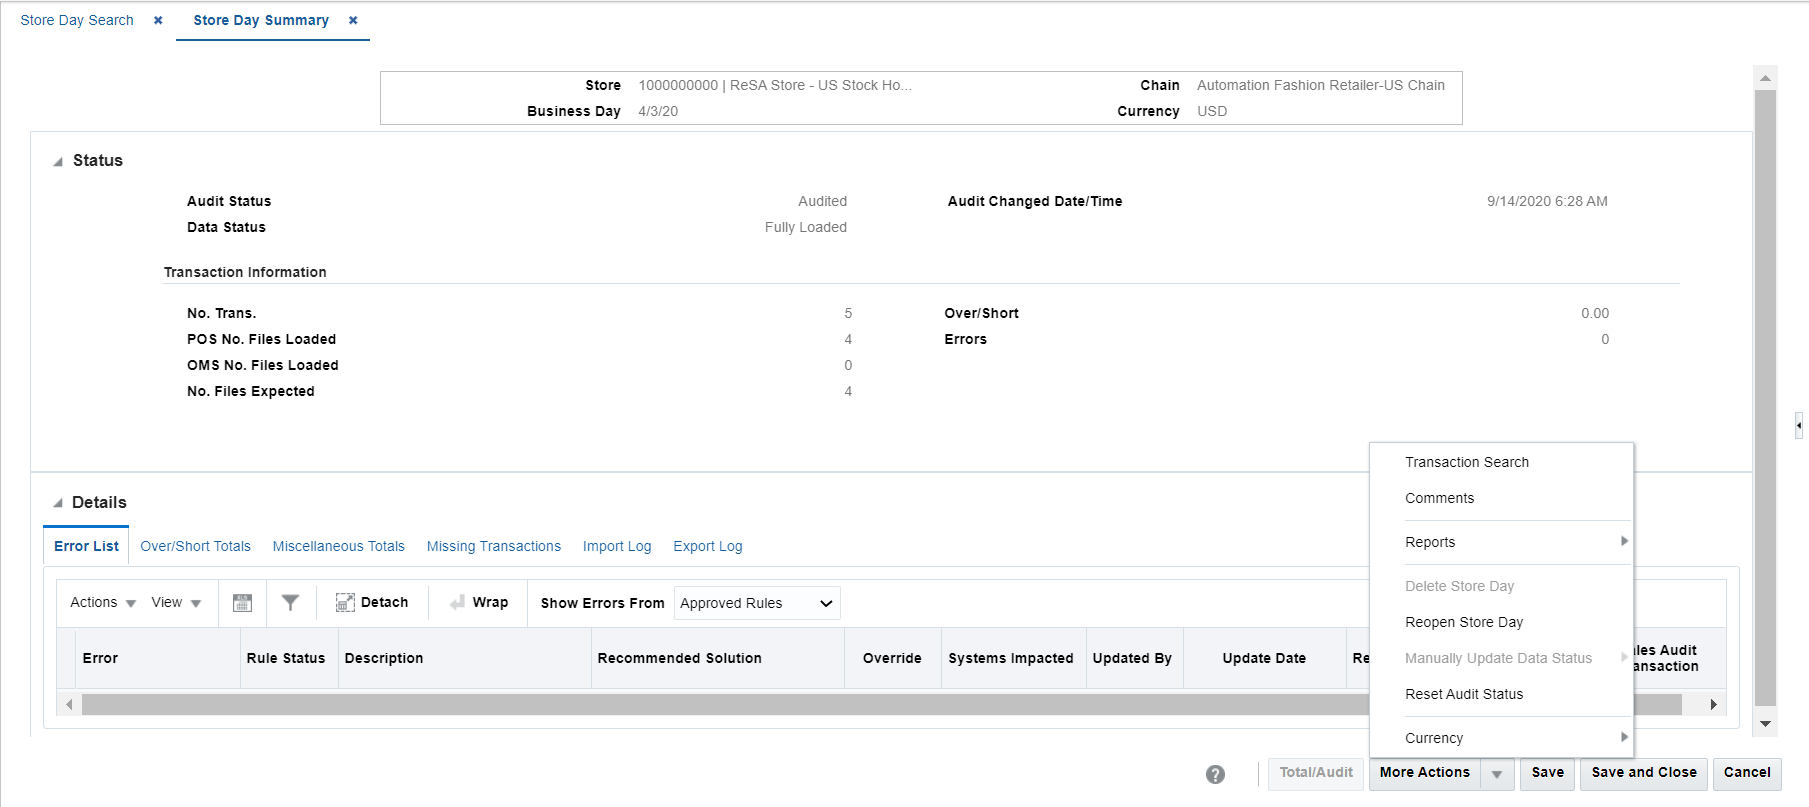Click the Audited status value
This screenshot has height=807, width=1809.
point(822,201)
